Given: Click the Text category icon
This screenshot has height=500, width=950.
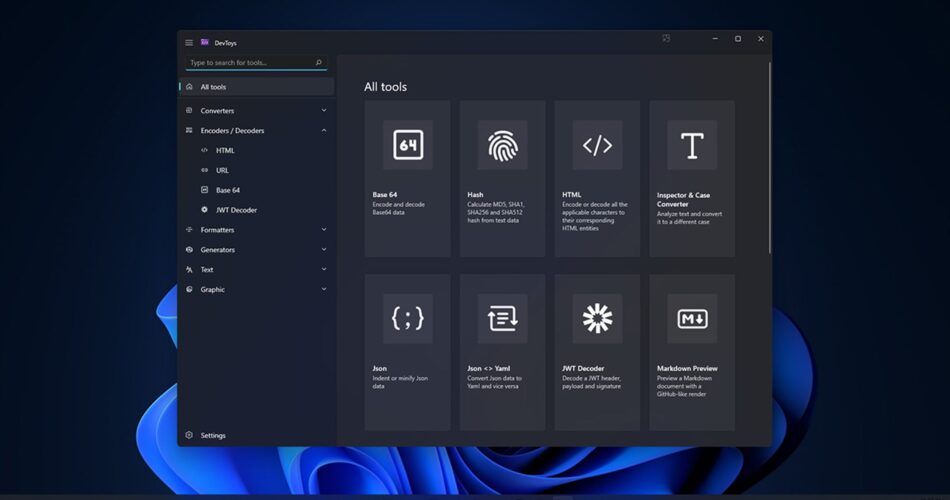Looking at the screenshot, I should tap(189, 269).
